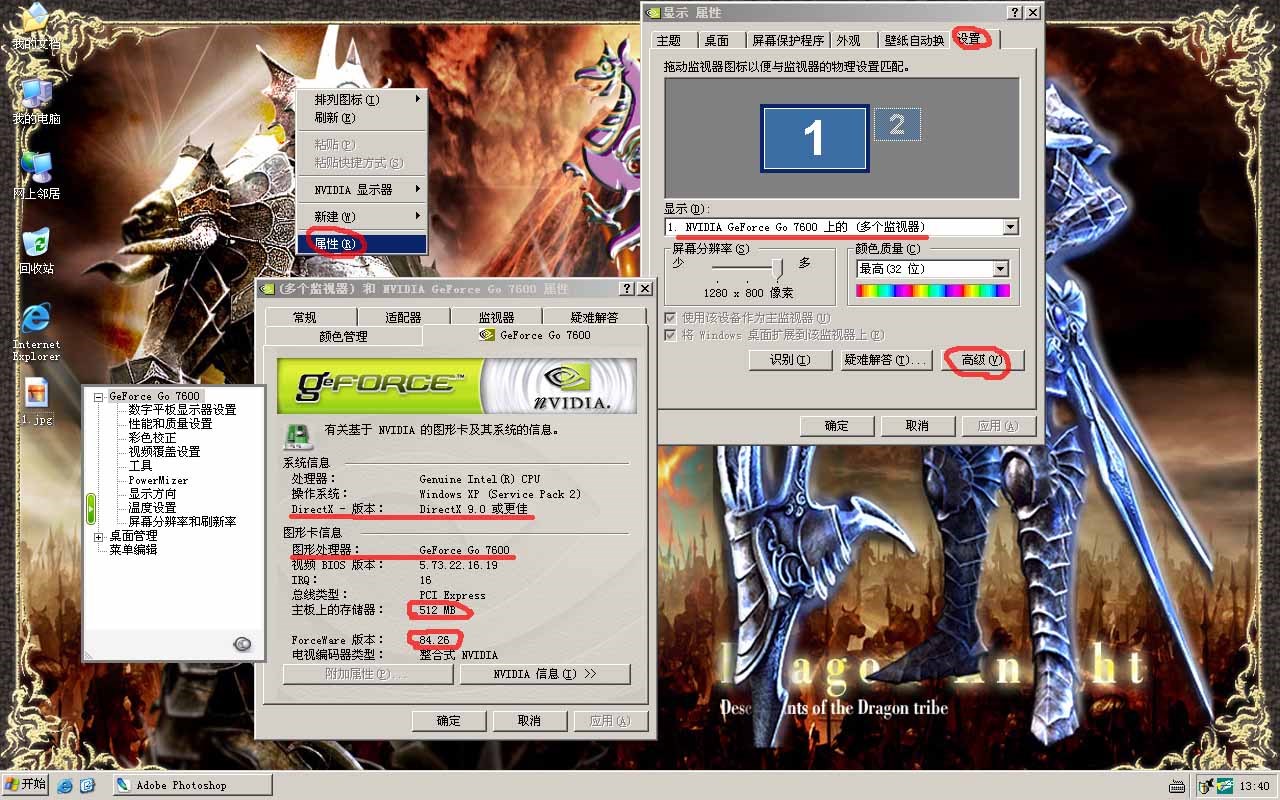Screen dimensions: 1280x800
Task: Click the rainbow color quality bar
Action: click(933, 291)
